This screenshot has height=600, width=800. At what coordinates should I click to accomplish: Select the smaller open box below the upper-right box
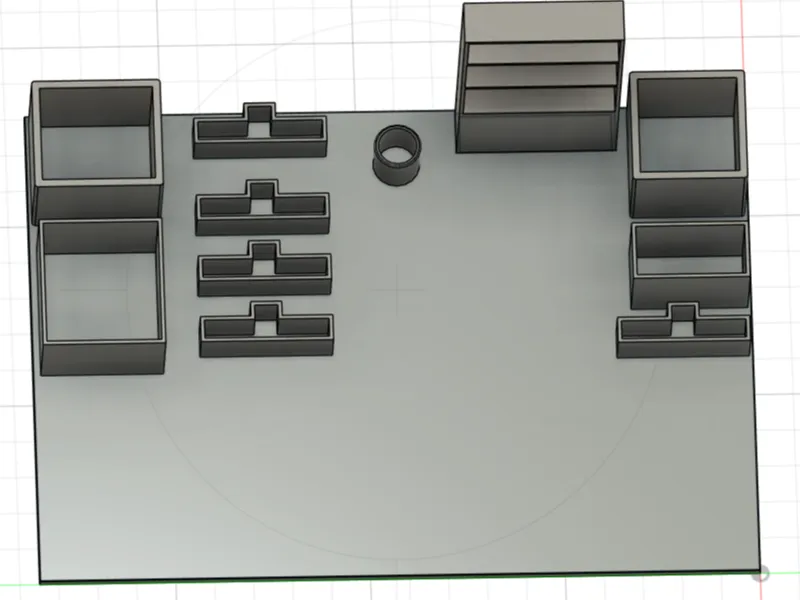coord(690,266)
